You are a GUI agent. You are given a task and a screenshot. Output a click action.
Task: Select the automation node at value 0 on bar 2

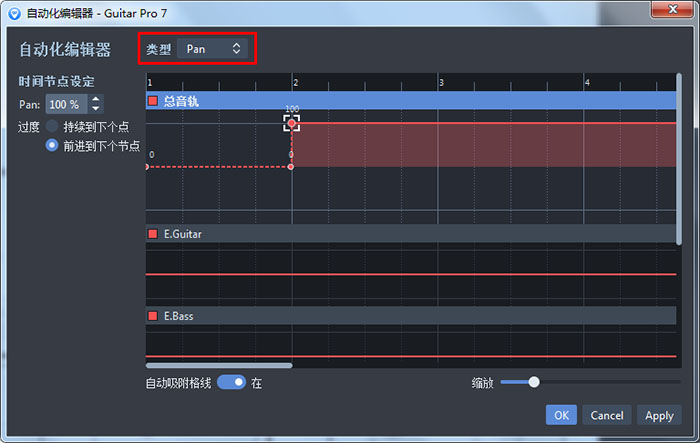pyautogui.click(x=291, y=166)
